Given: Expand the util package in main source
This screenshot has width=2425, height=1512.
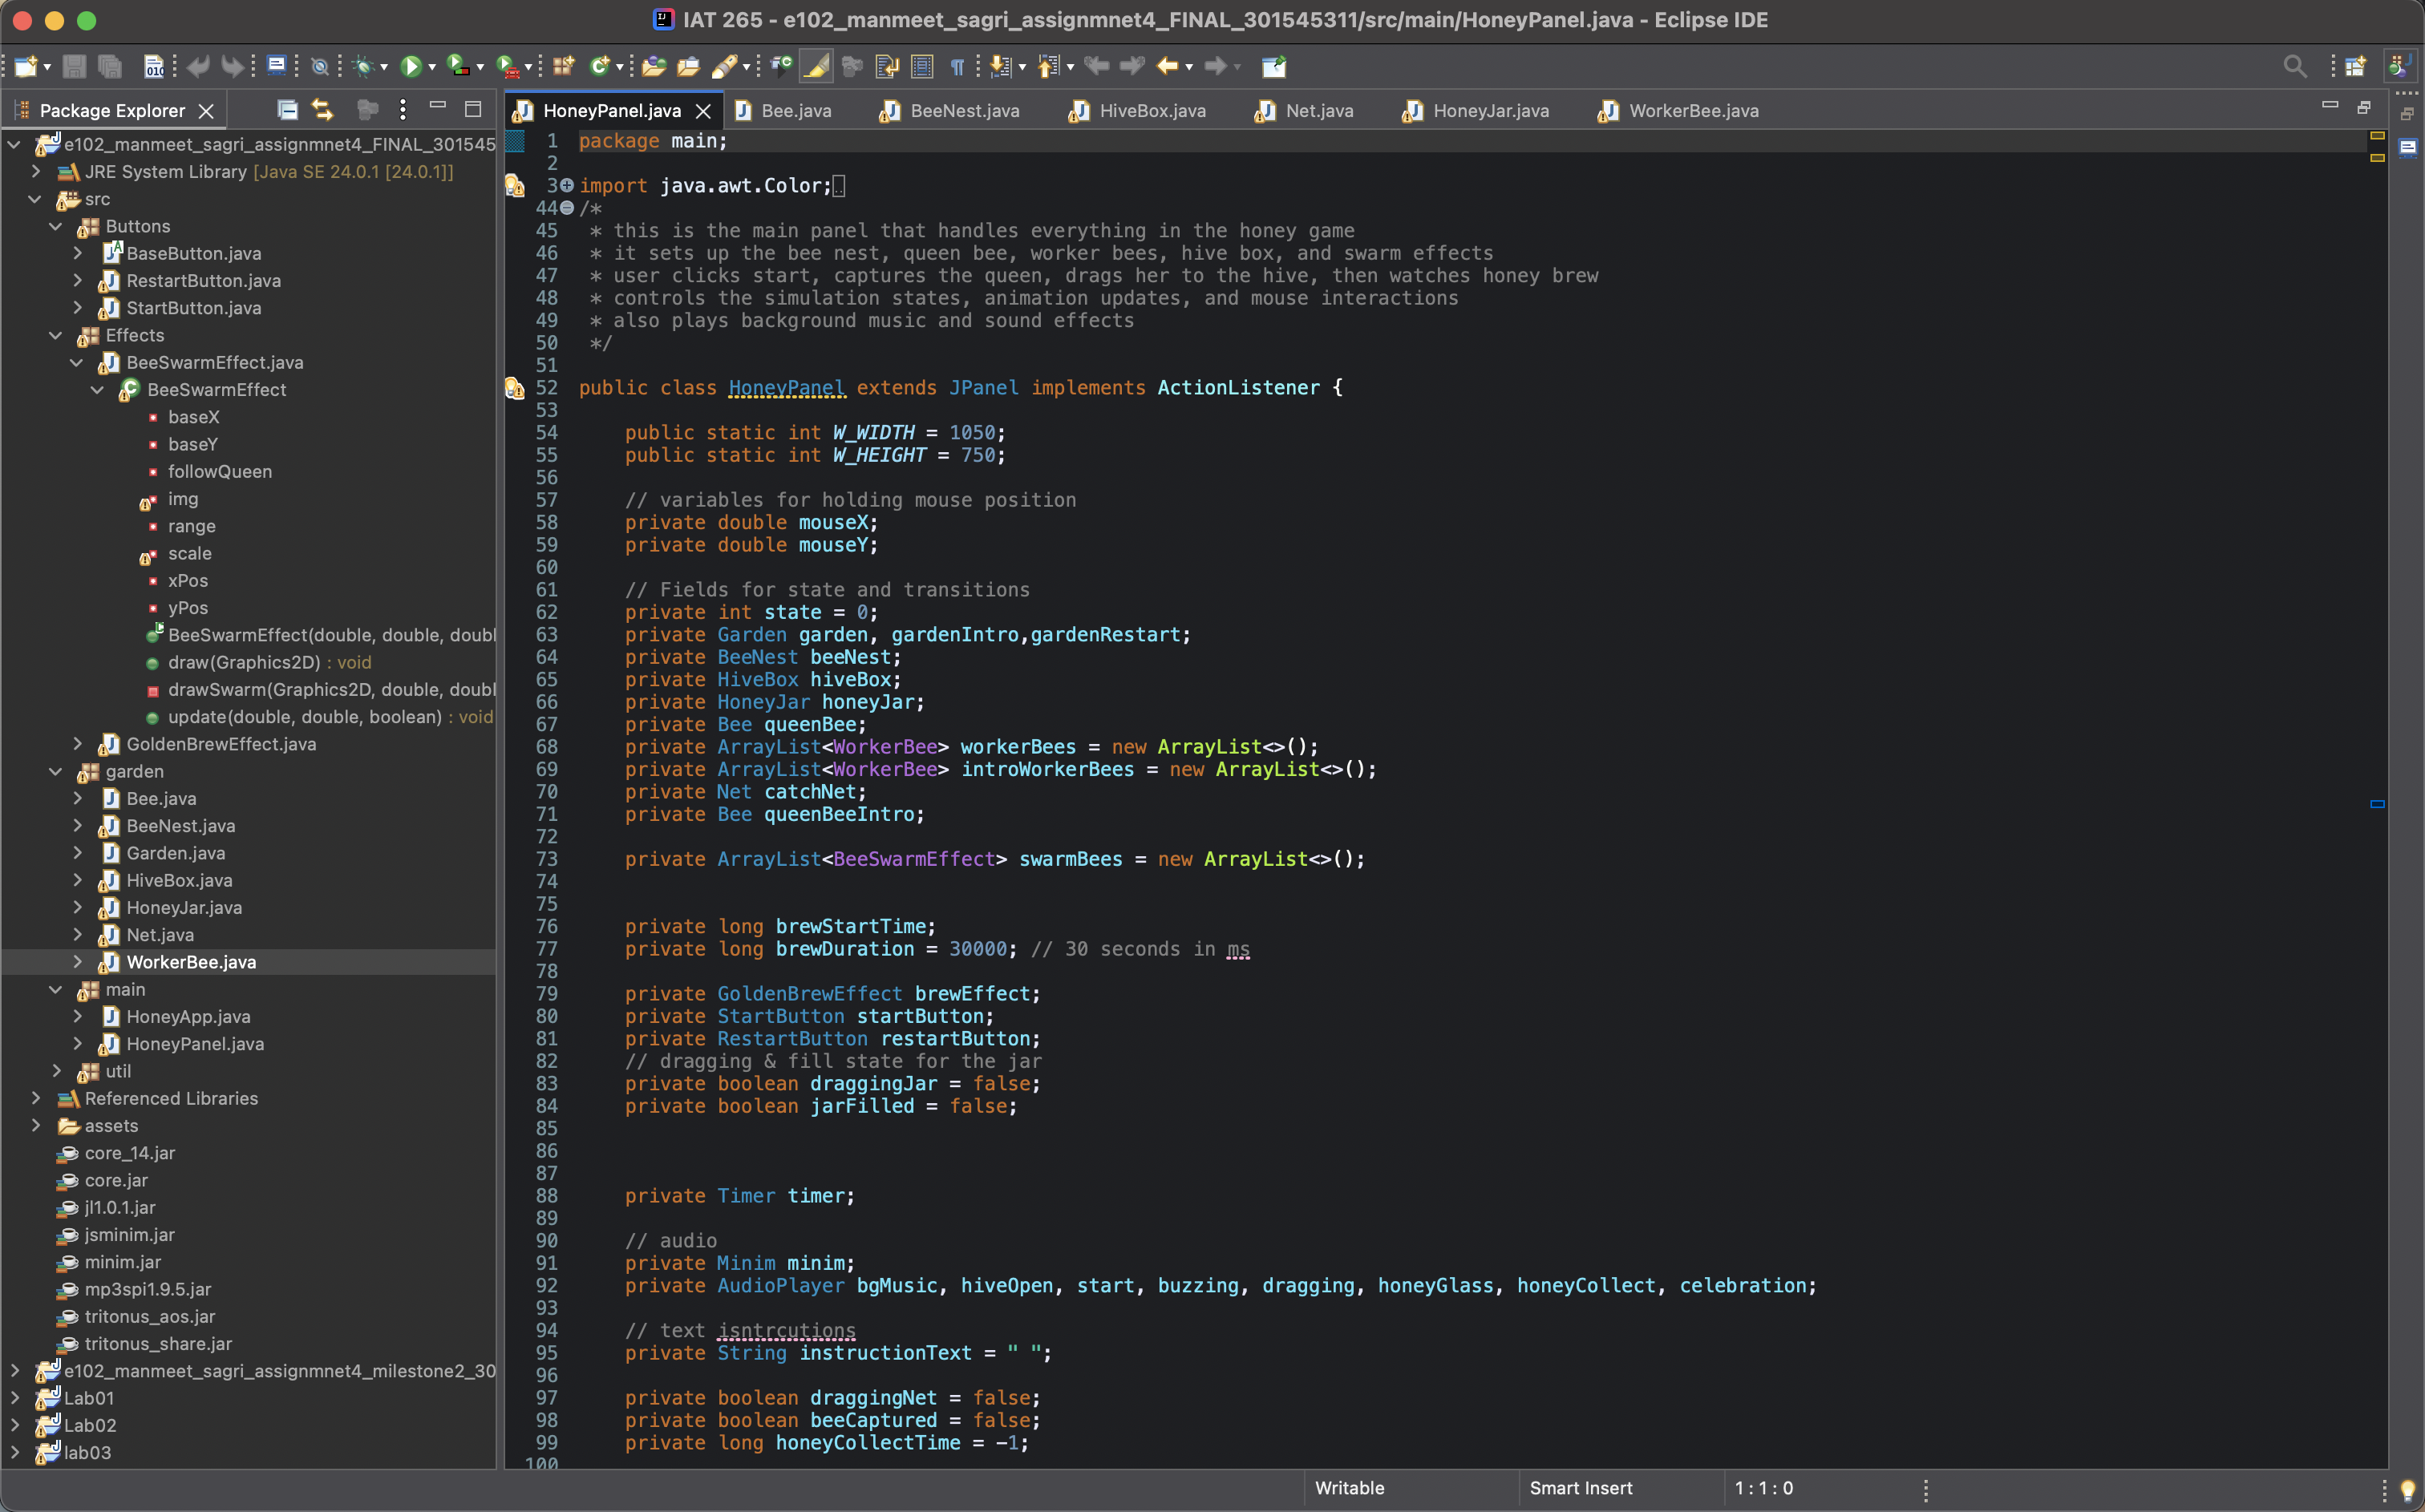Looking at the screenshot, I should [57, 1071].
